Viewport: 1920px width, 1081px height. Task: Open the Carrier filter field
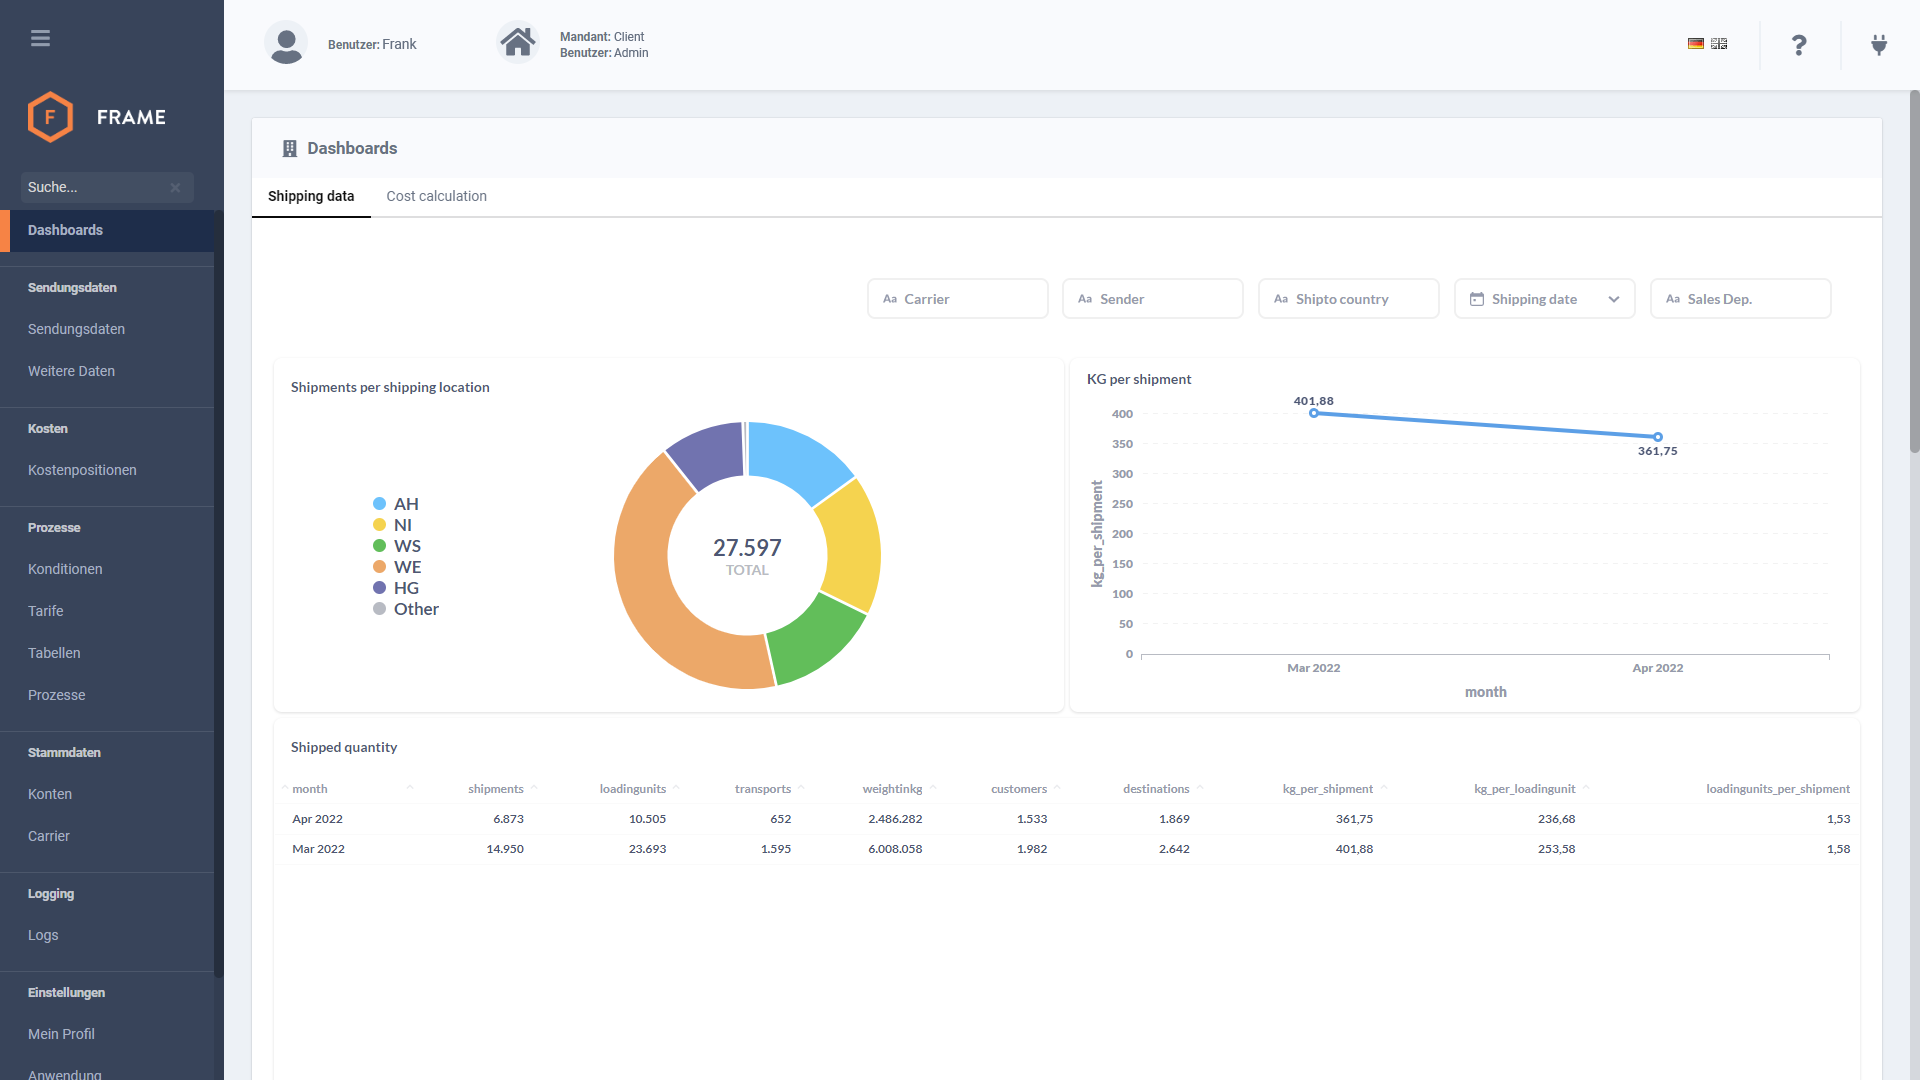click(x=957, y=299)
